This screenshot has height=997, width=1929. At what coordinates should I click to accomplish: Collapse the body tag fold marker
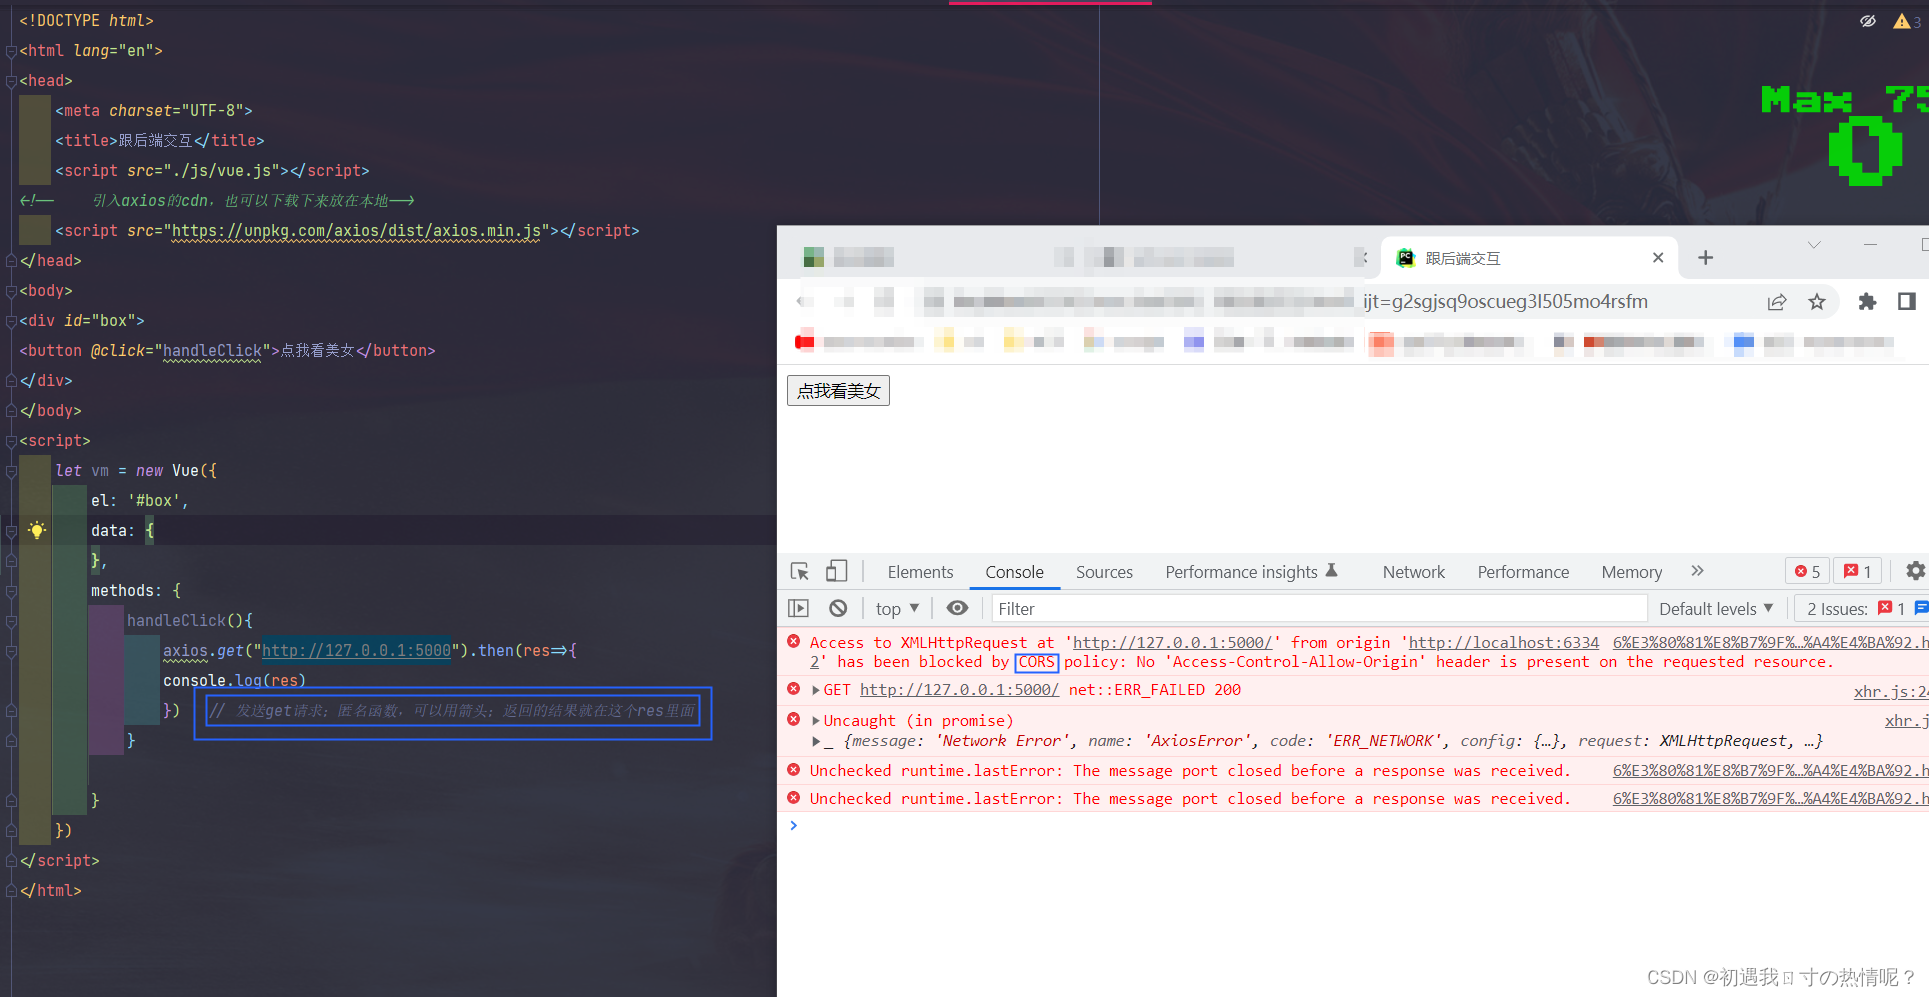tap(11, 291)
